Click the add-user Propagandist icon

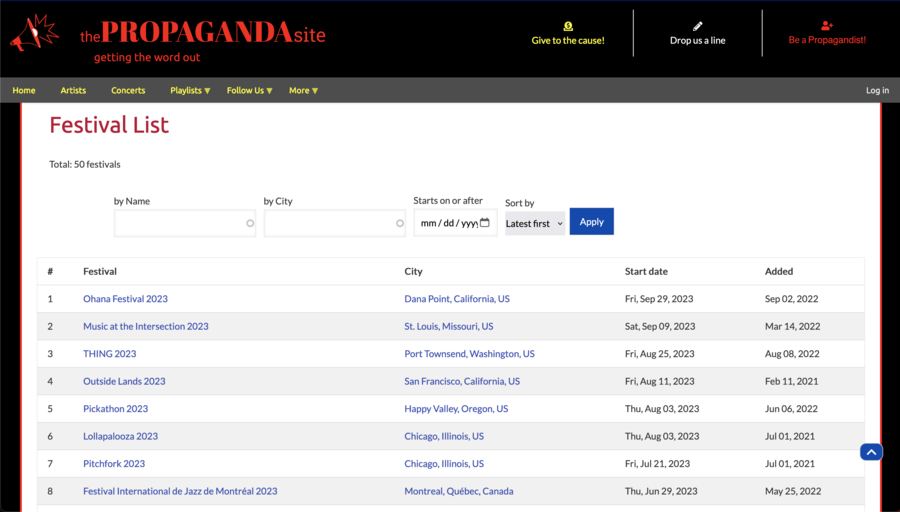pos(827,26)
